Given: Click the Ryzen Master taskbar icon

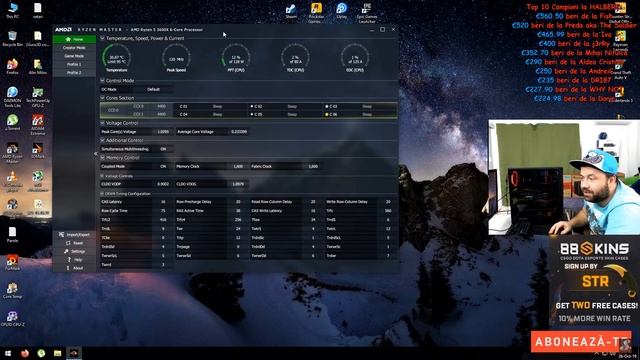Looking at the screenshot, I should click(74, 353).
